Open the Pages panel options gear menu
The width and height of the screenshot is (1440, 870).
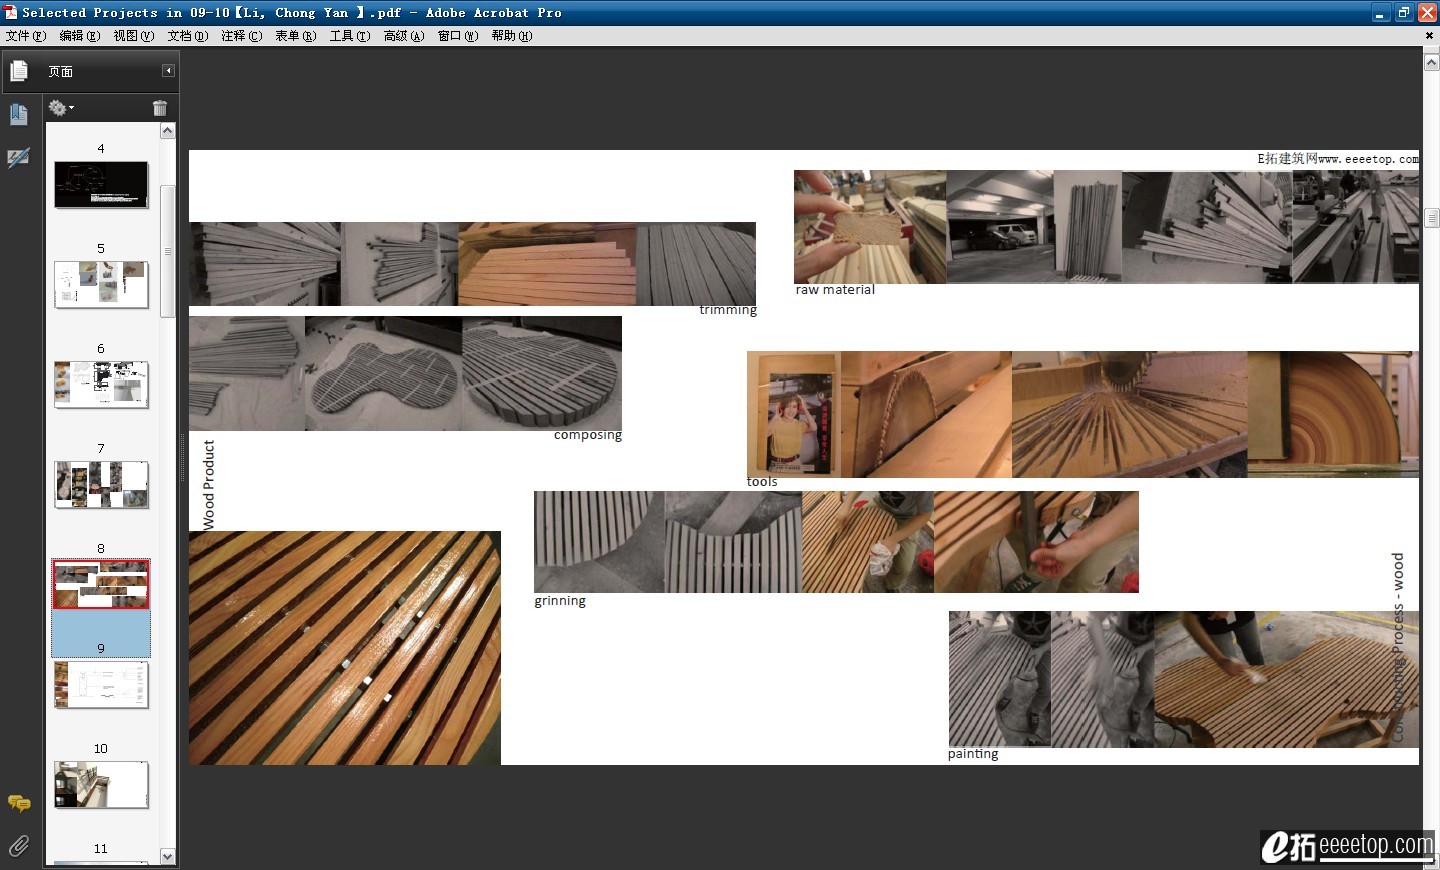coord(61,108)
